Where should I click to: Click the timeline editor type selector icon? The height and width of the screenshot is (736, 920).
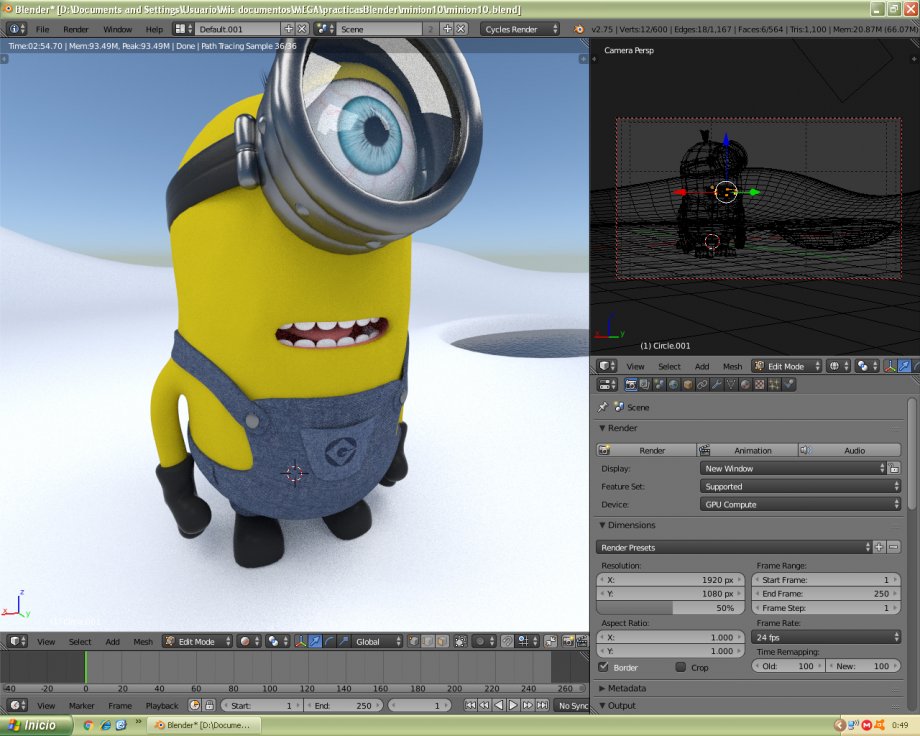point(13,705)
